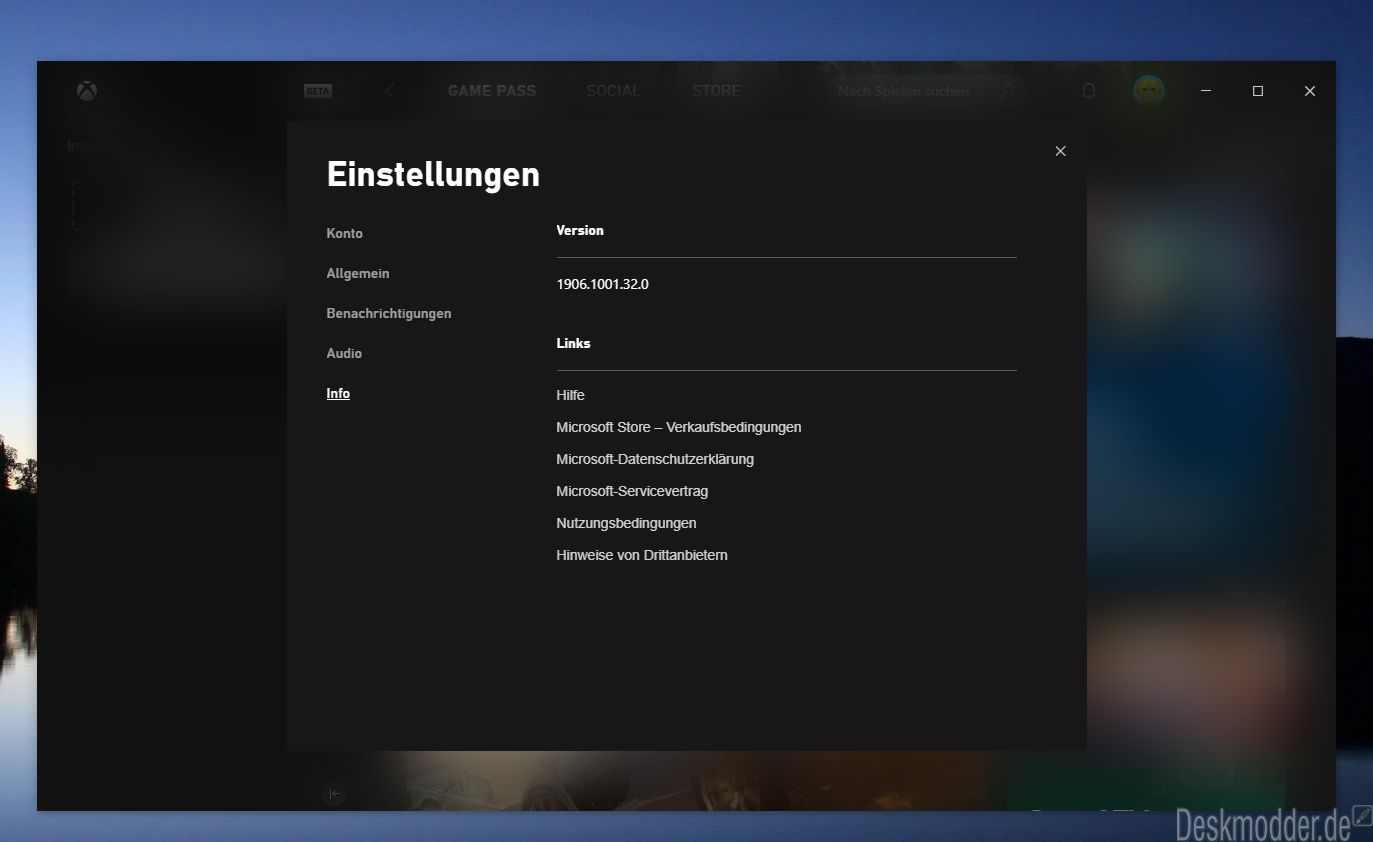Select Allgemein settings category
This screenshot has width=1373, height=842.
click(x=358, y=273)
